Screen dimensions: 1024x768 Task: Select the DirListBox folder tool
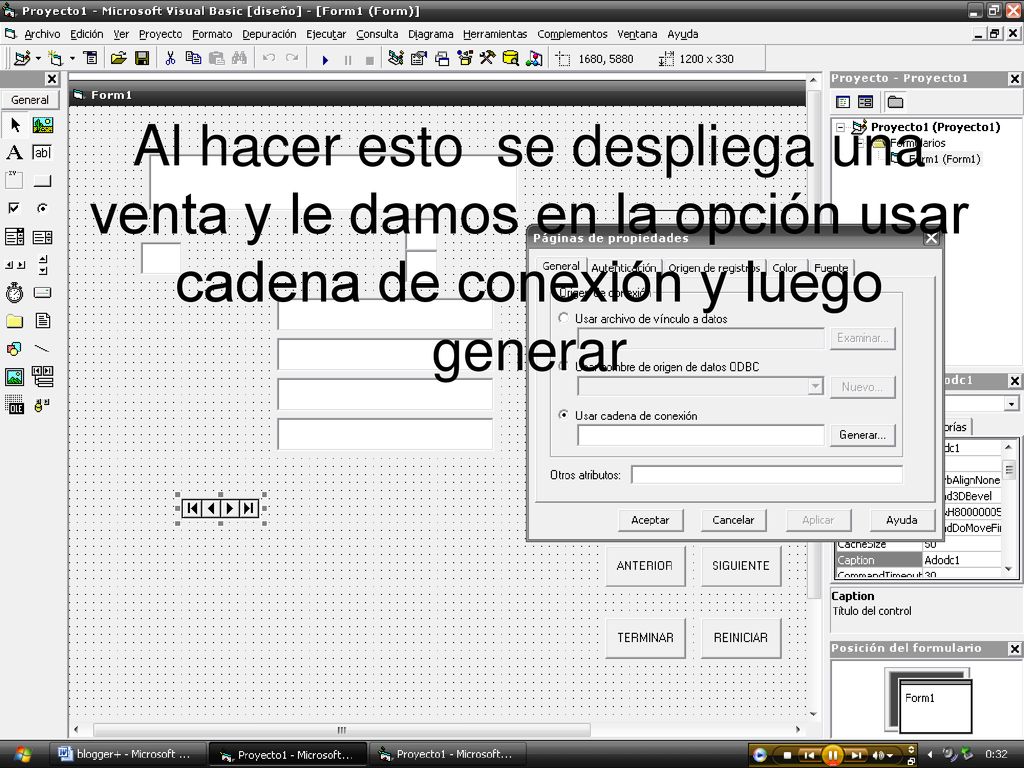click(x=14, y=321)
